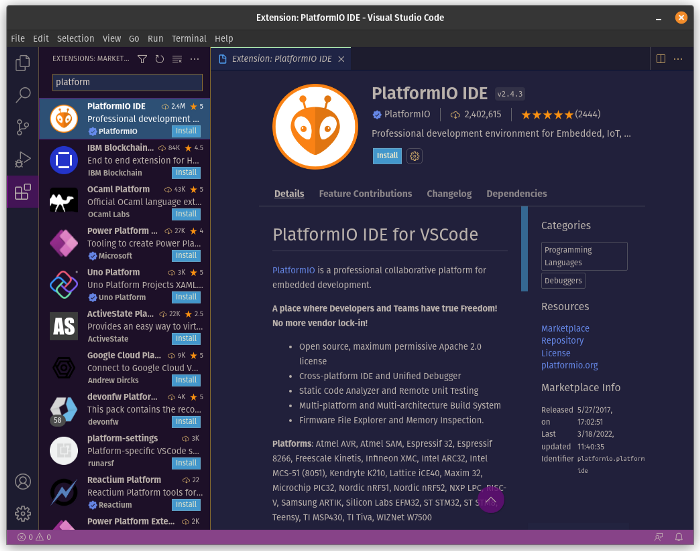Open the Explorer view in activity bar
Image resolution: width=700 pixels, height=551 pixels.
[22, 63]
